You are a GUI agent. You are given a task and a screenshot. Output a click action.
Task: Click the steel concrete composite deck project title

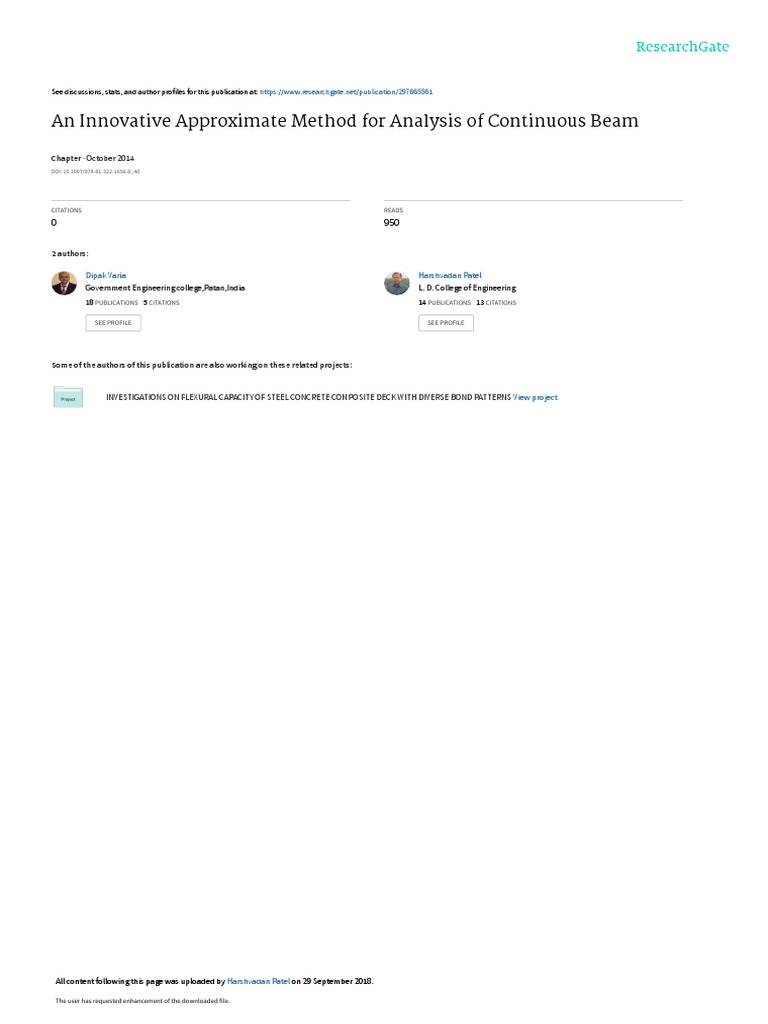pyautogui.click(x=308, y=397)
